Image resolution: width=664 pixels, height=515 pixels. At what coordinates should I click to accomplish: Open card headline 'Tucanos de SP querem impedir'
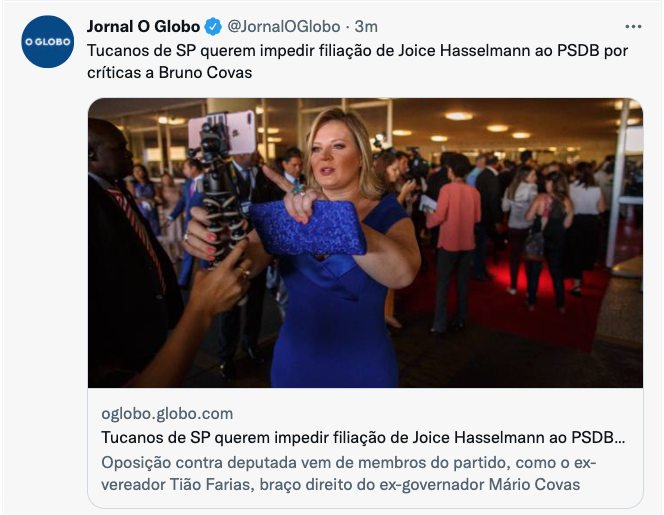point(363,437)
